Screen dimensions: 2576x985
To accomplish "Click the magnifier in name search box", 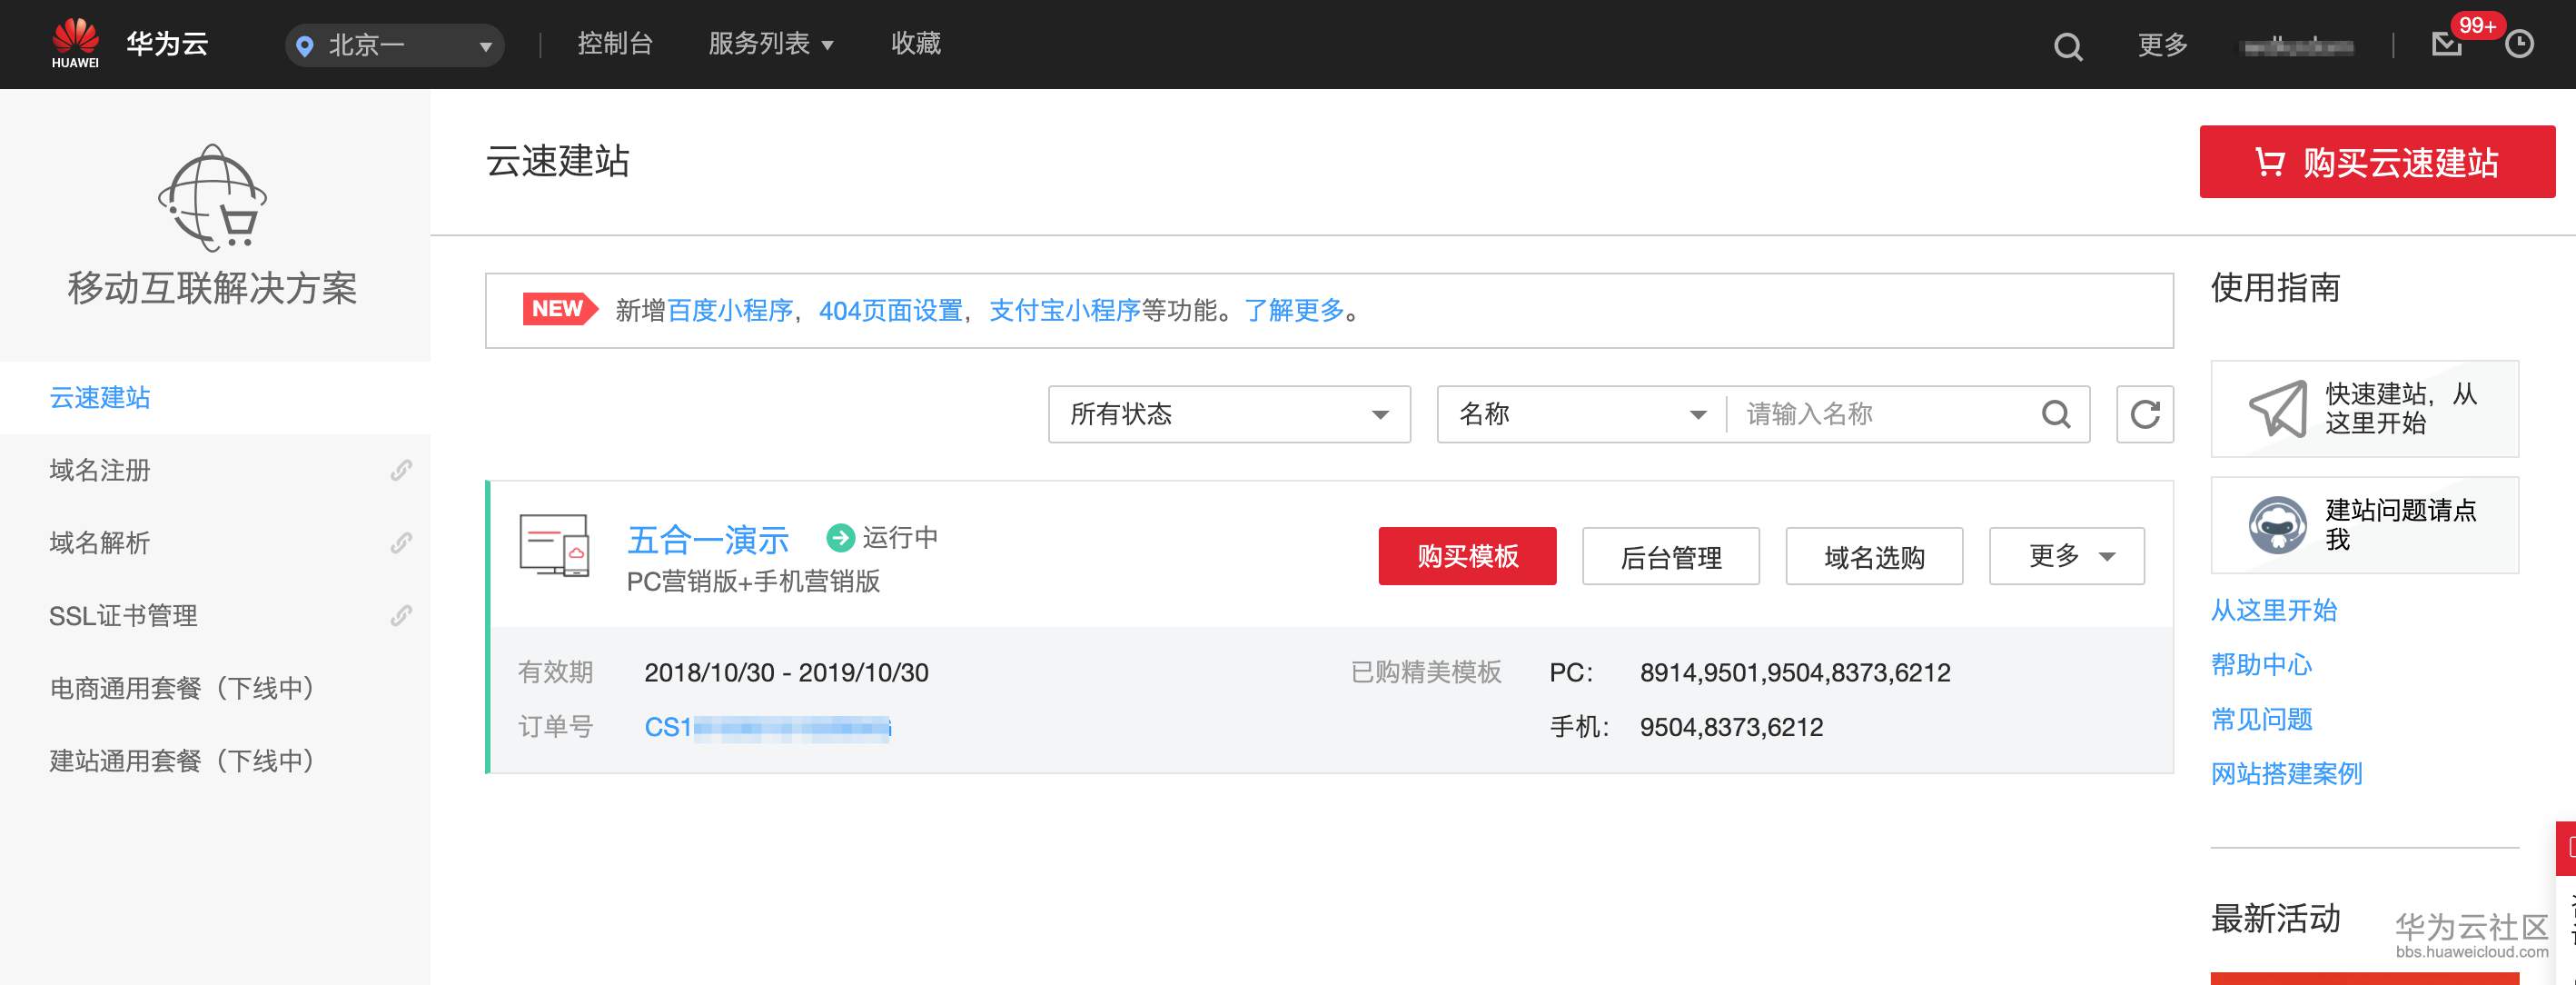I will pyautogui.click(x=2055, y=414).
